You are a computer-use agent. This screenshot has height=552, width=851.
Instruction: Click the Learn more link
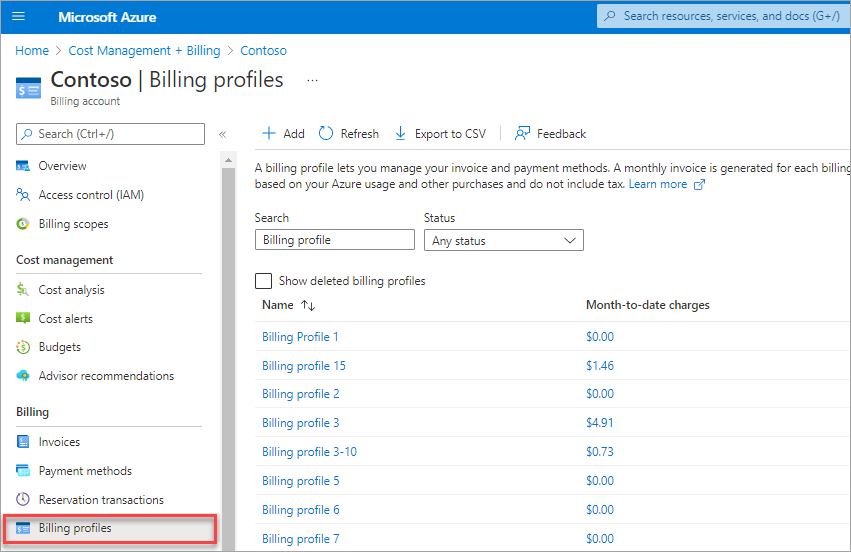658,185
